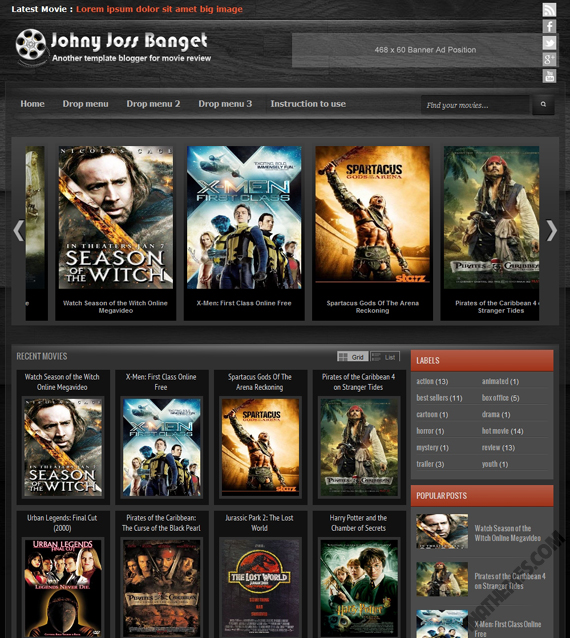Open X-Men First Class carousel poster
This screenshot has width=570, height=638.
coord(244,217)
